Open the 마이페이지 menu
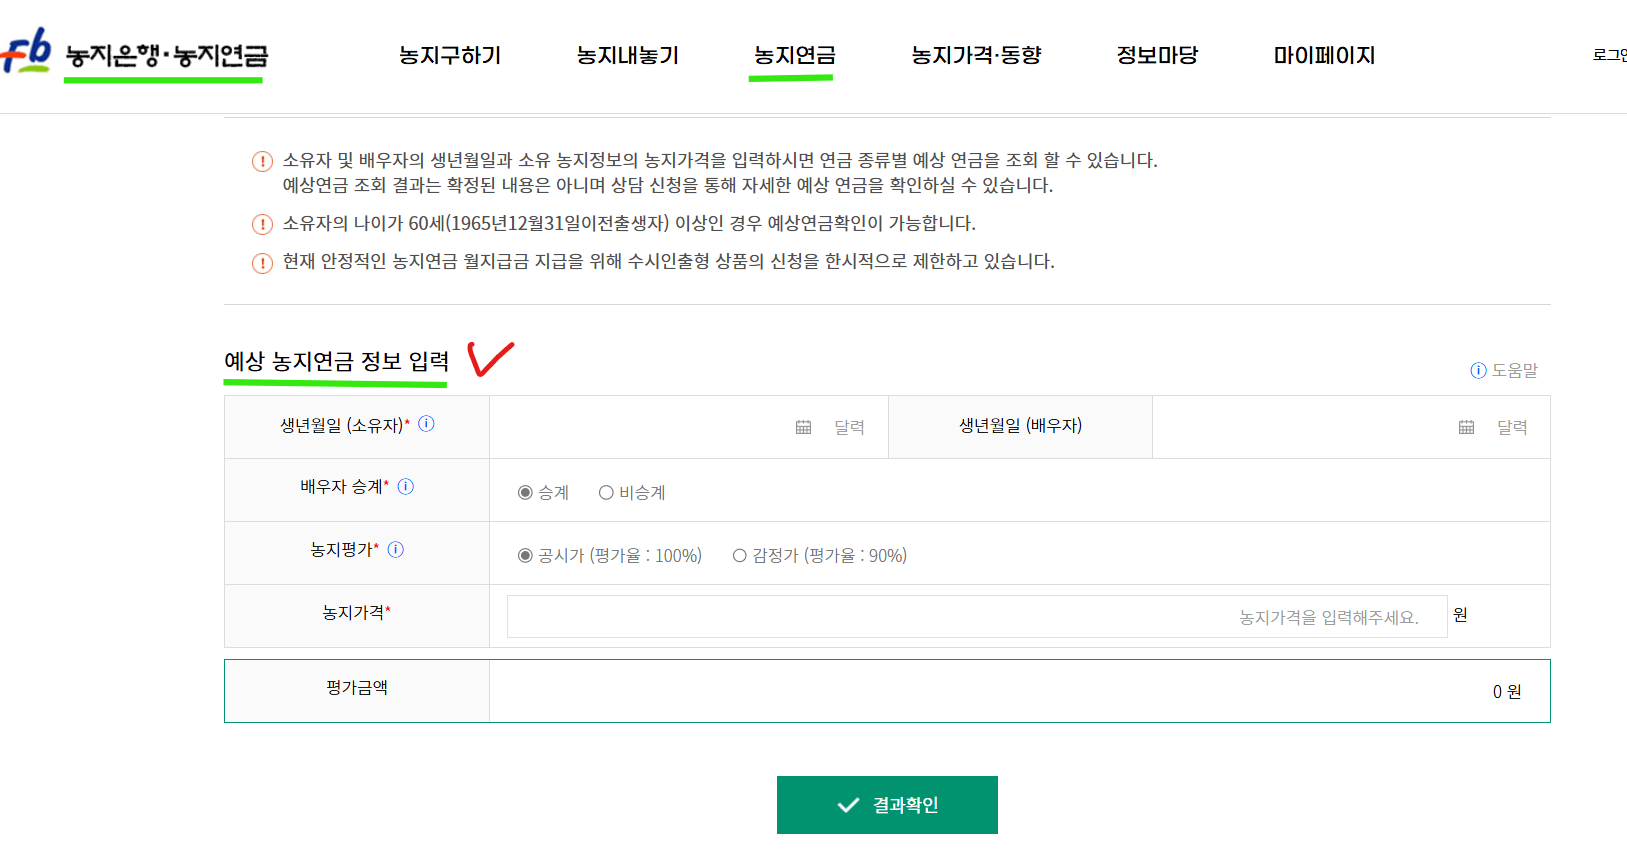This screenshot has height=860, width=1627. [x=1324, y=55]
